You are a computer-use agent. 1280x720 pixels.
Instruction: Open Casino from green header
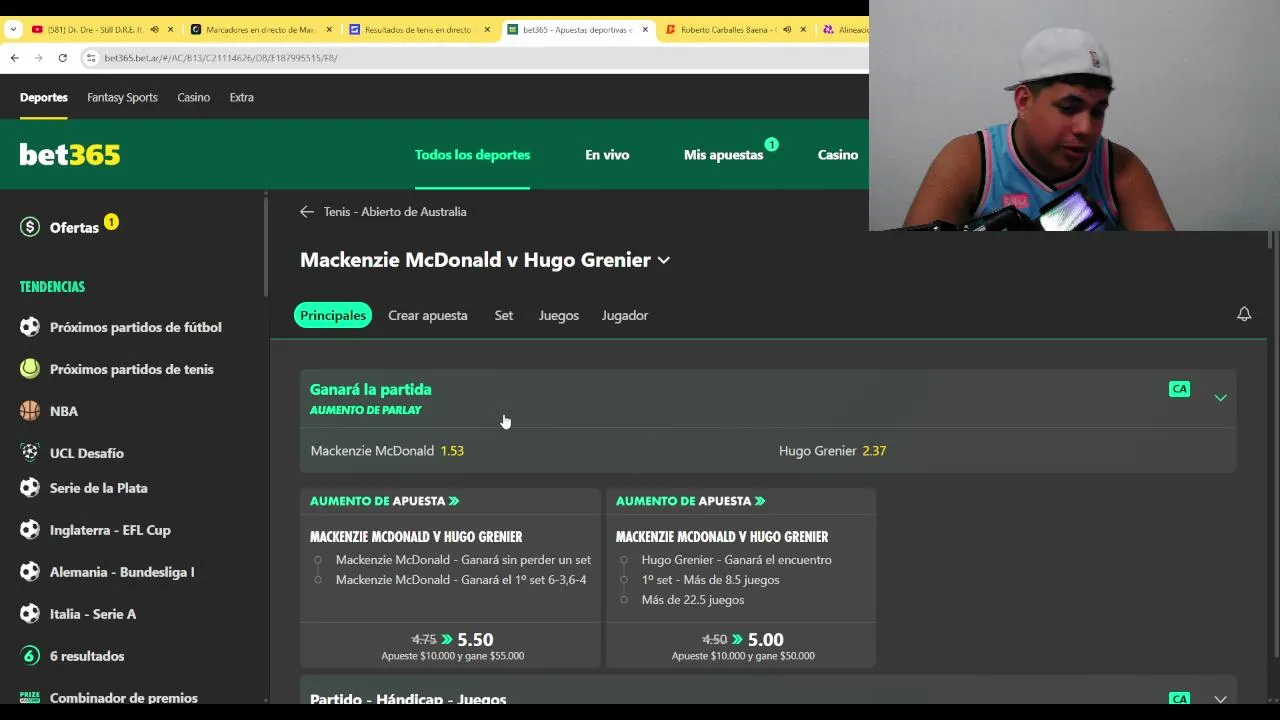coord(838,155)
